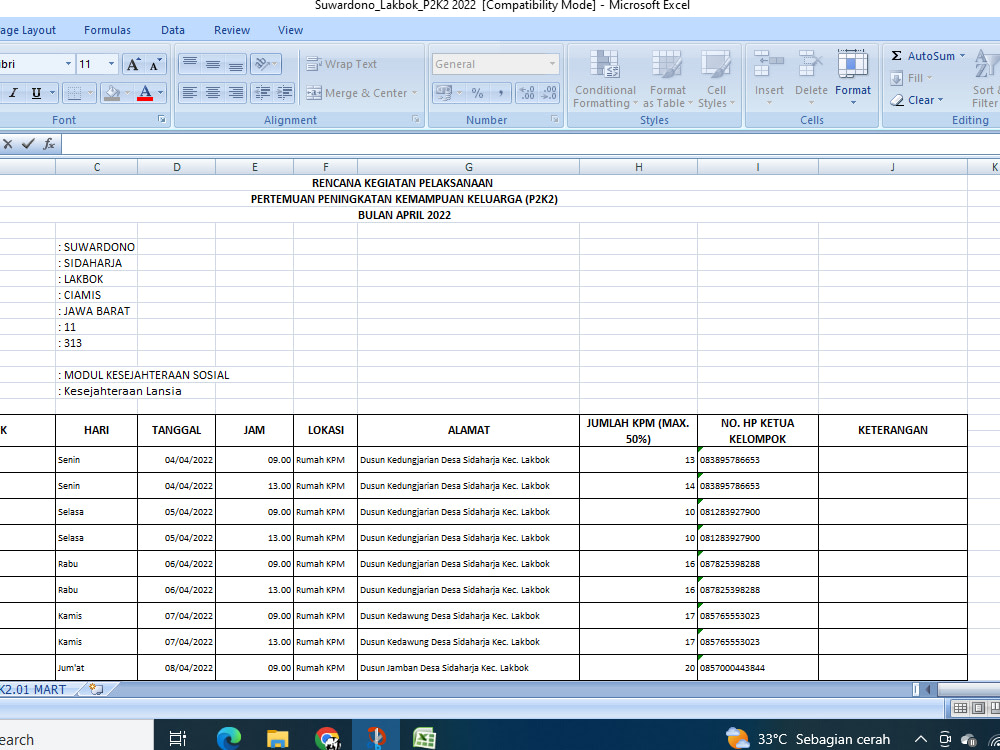Toggle Wrap Text

tap(341, 64)
